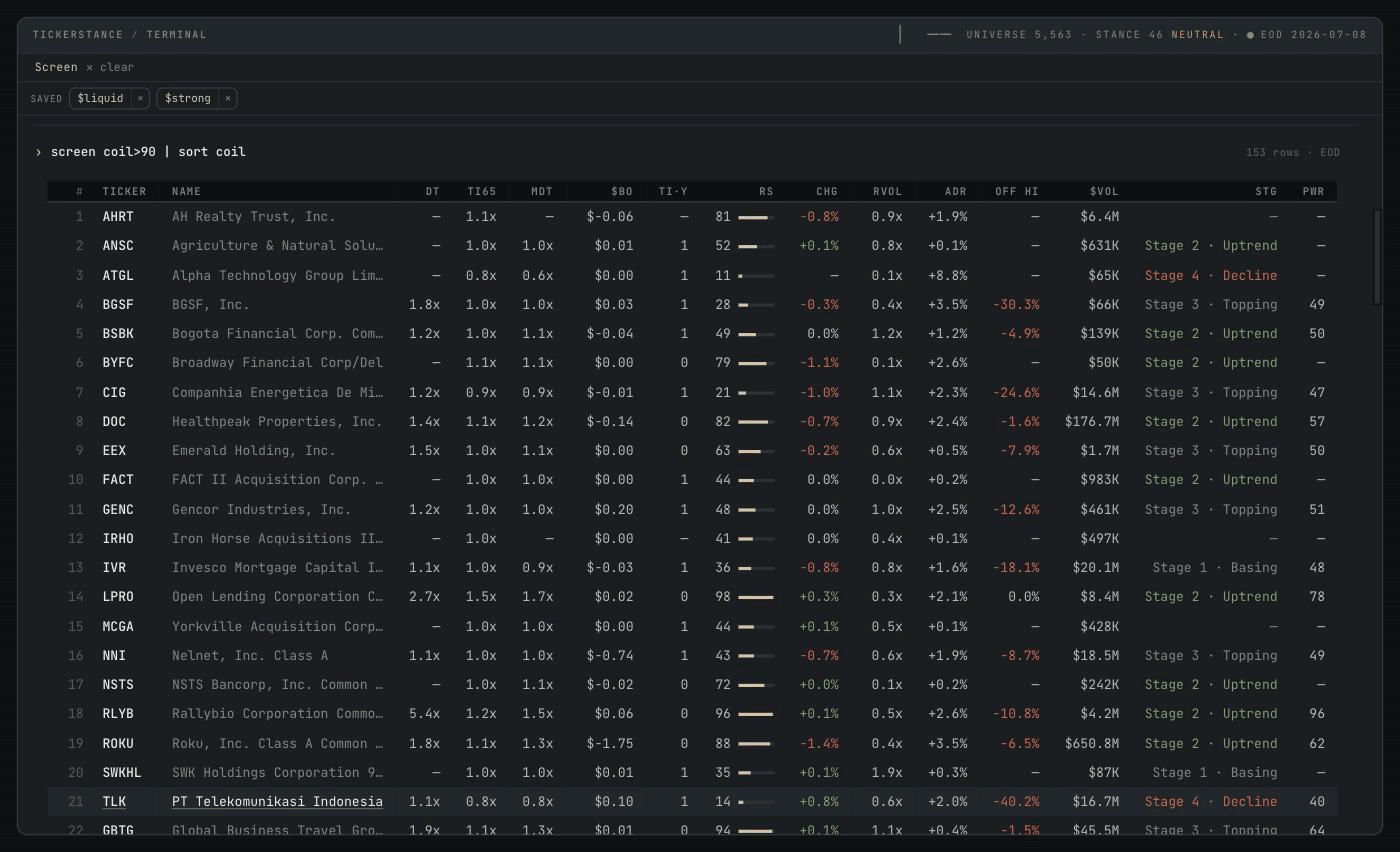Click -30.3% off-high value for BGSF
Image resolution: width=1400 pixels, height=852 pixels.
(1016, 304)
